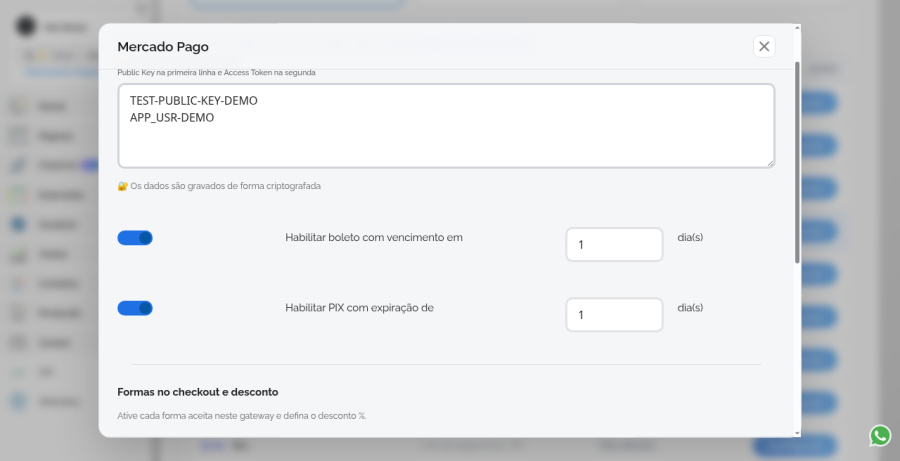Focus the PIX expiração days field
The image size is (900, 461).
[614, 315]
